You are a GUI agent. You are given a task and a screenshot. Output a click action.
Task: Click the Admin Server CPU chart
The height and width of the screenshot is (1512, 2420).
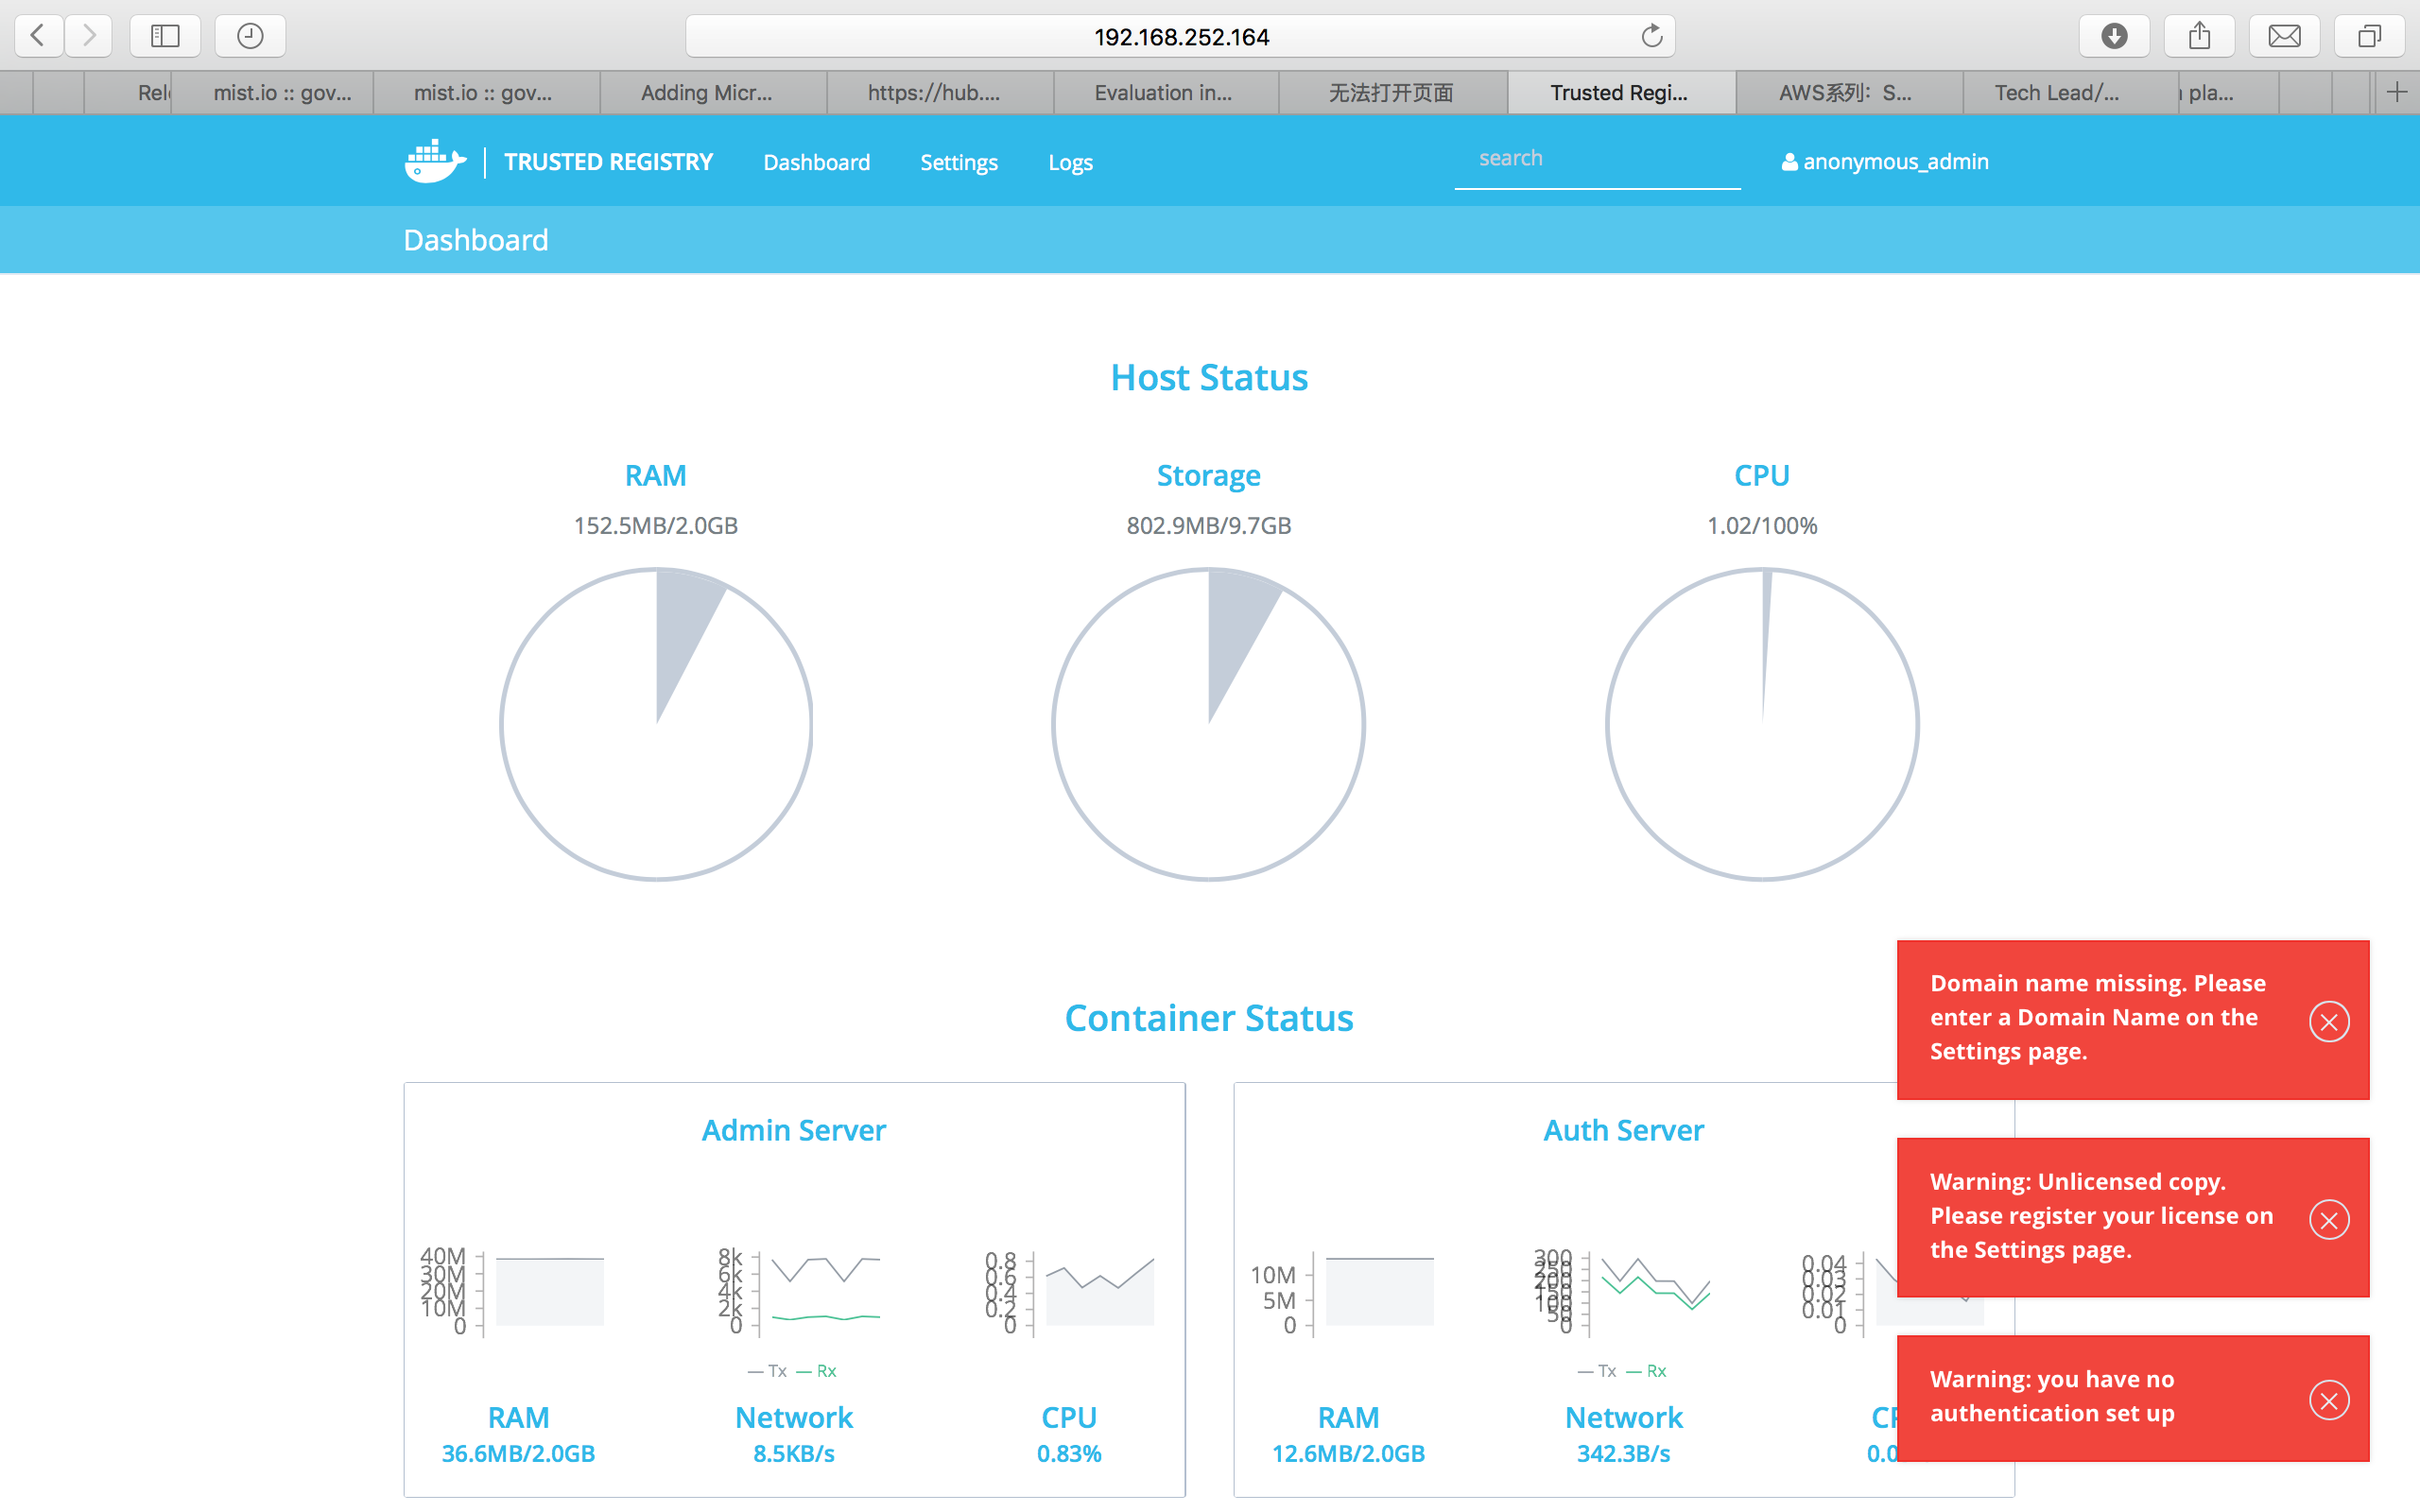(x=1069, y=1292)
